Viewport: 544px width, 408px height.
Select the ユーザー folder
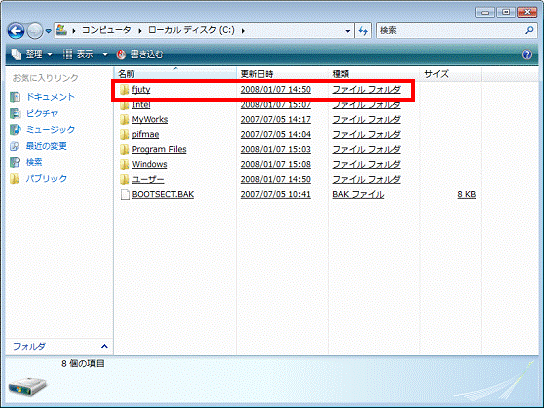click(148, 179)
